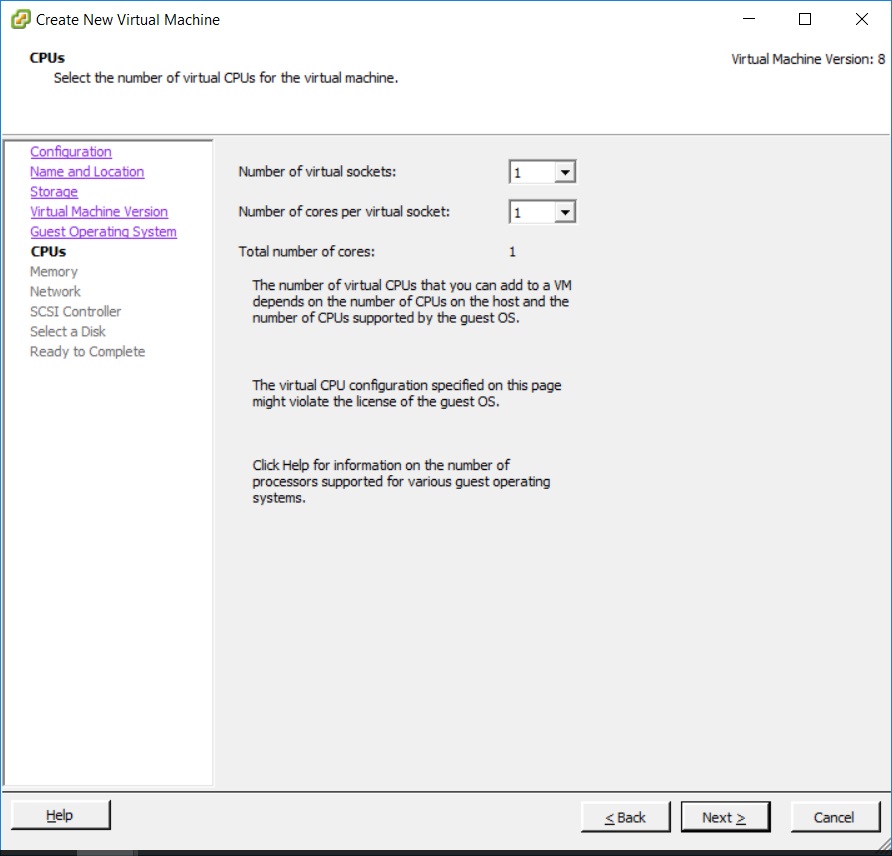Screen dimensions: 892x856
Task: Go back with the Back button
Action: tap(626, 817)
